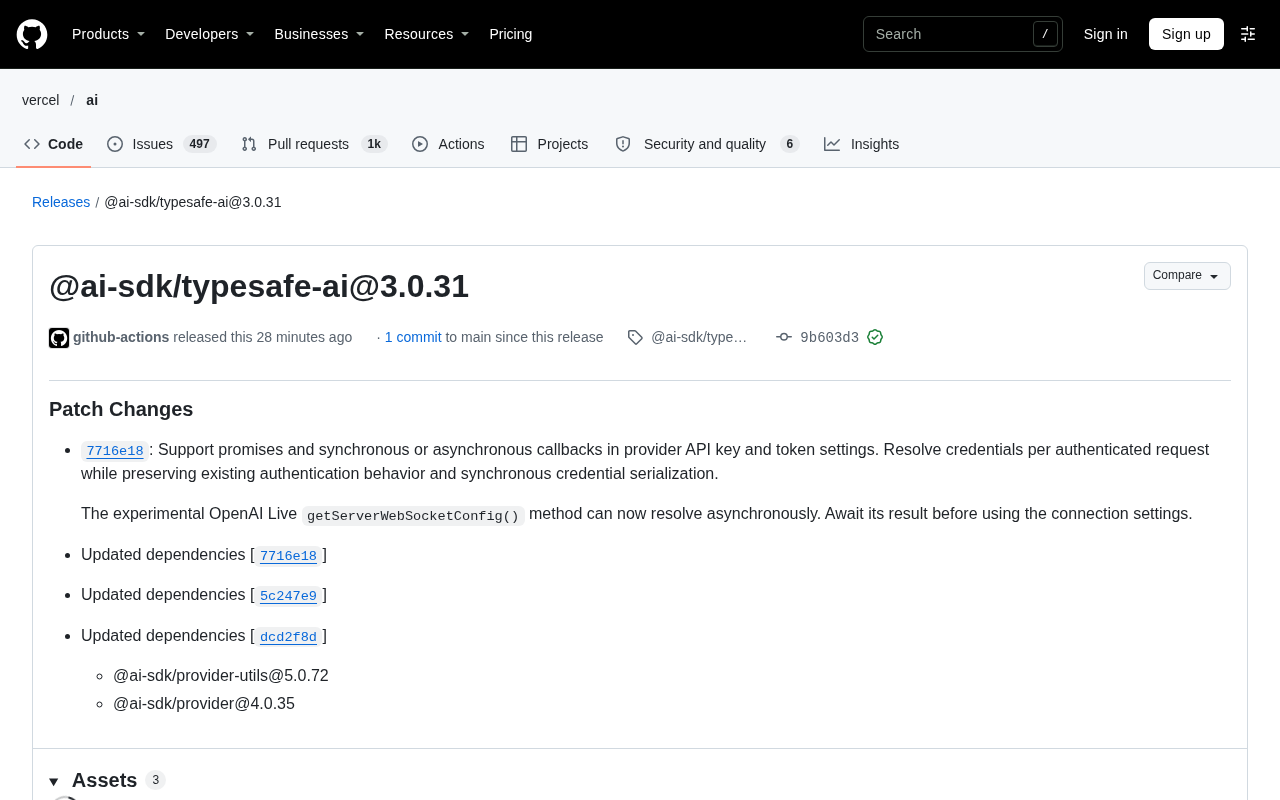The width and height of the screenshot is (1280, 800).
Task: Open the dcd2f8d commit link
Action: pyautogui.click(x=288, y=637)
